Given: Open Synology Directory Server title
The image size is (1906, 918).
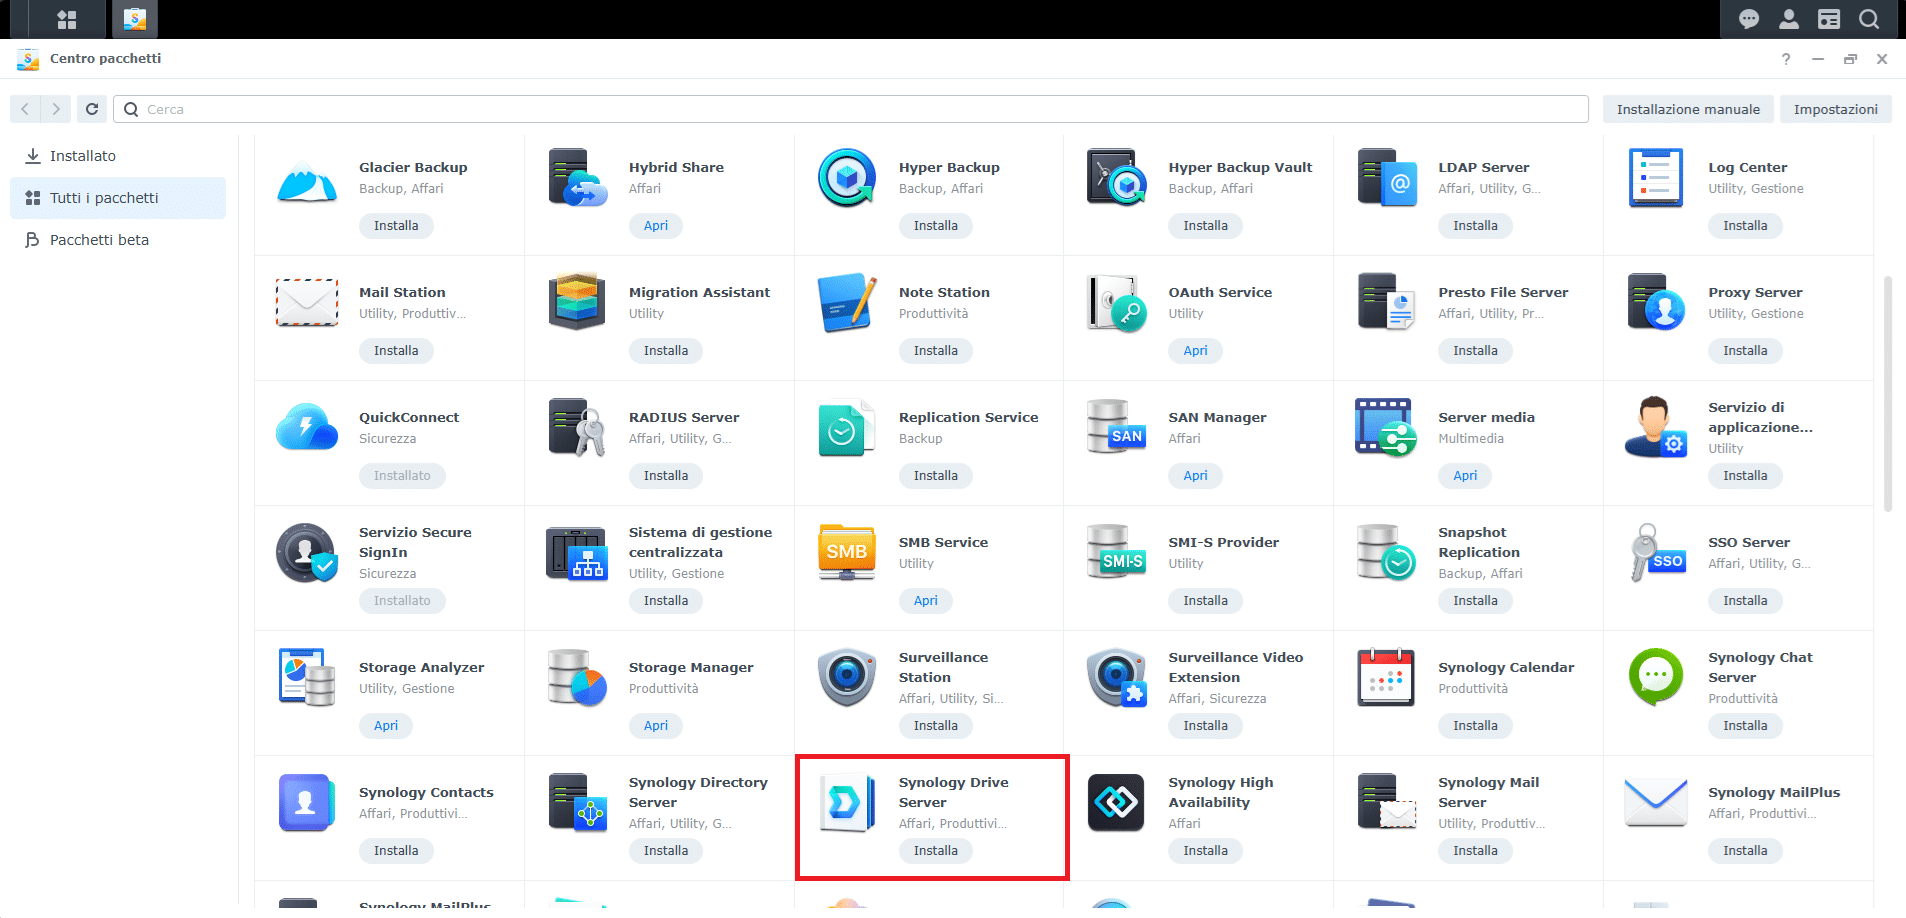Looking at the screenshot, I should pos(698,792).
